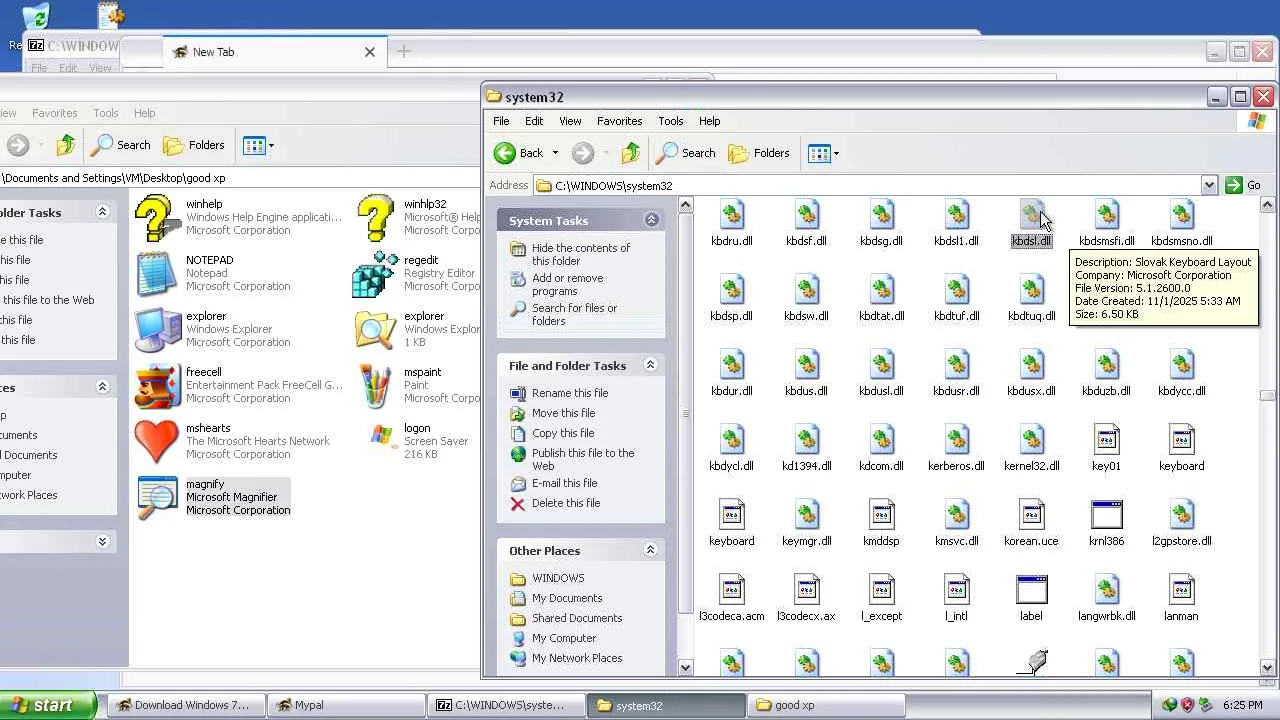Click Search for files or folders link
The image size is (1280, 720).
574,314
